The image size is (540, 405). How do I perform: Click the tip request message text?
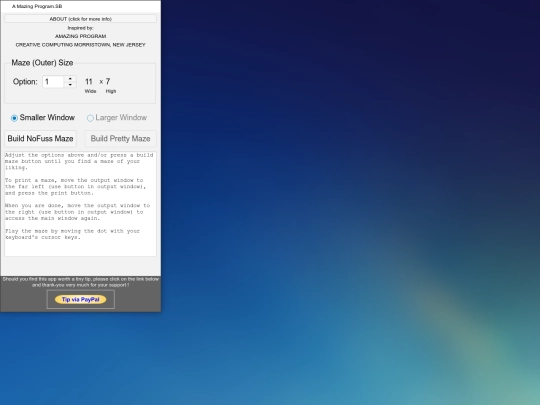80,282
